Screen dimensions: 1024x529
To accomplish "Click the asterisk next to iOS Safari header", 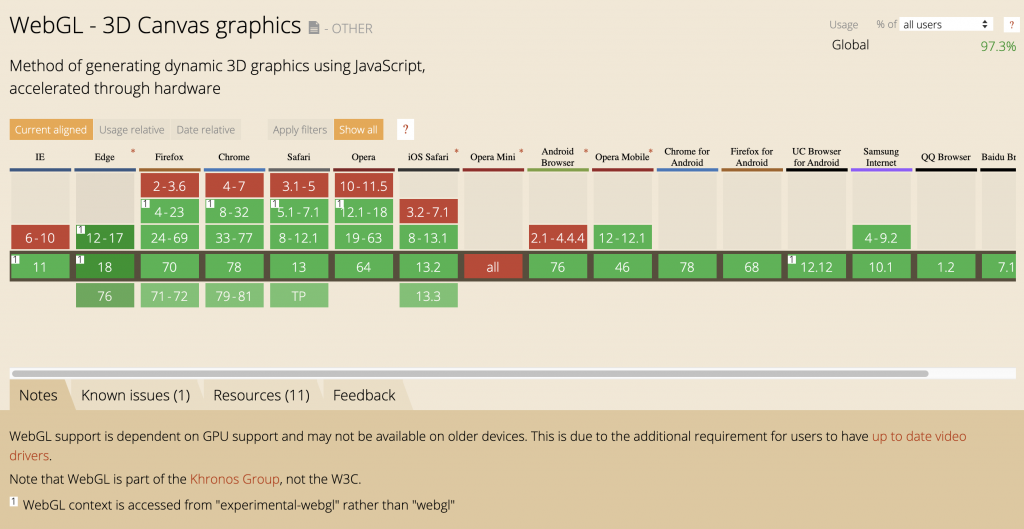I will 456,153.
